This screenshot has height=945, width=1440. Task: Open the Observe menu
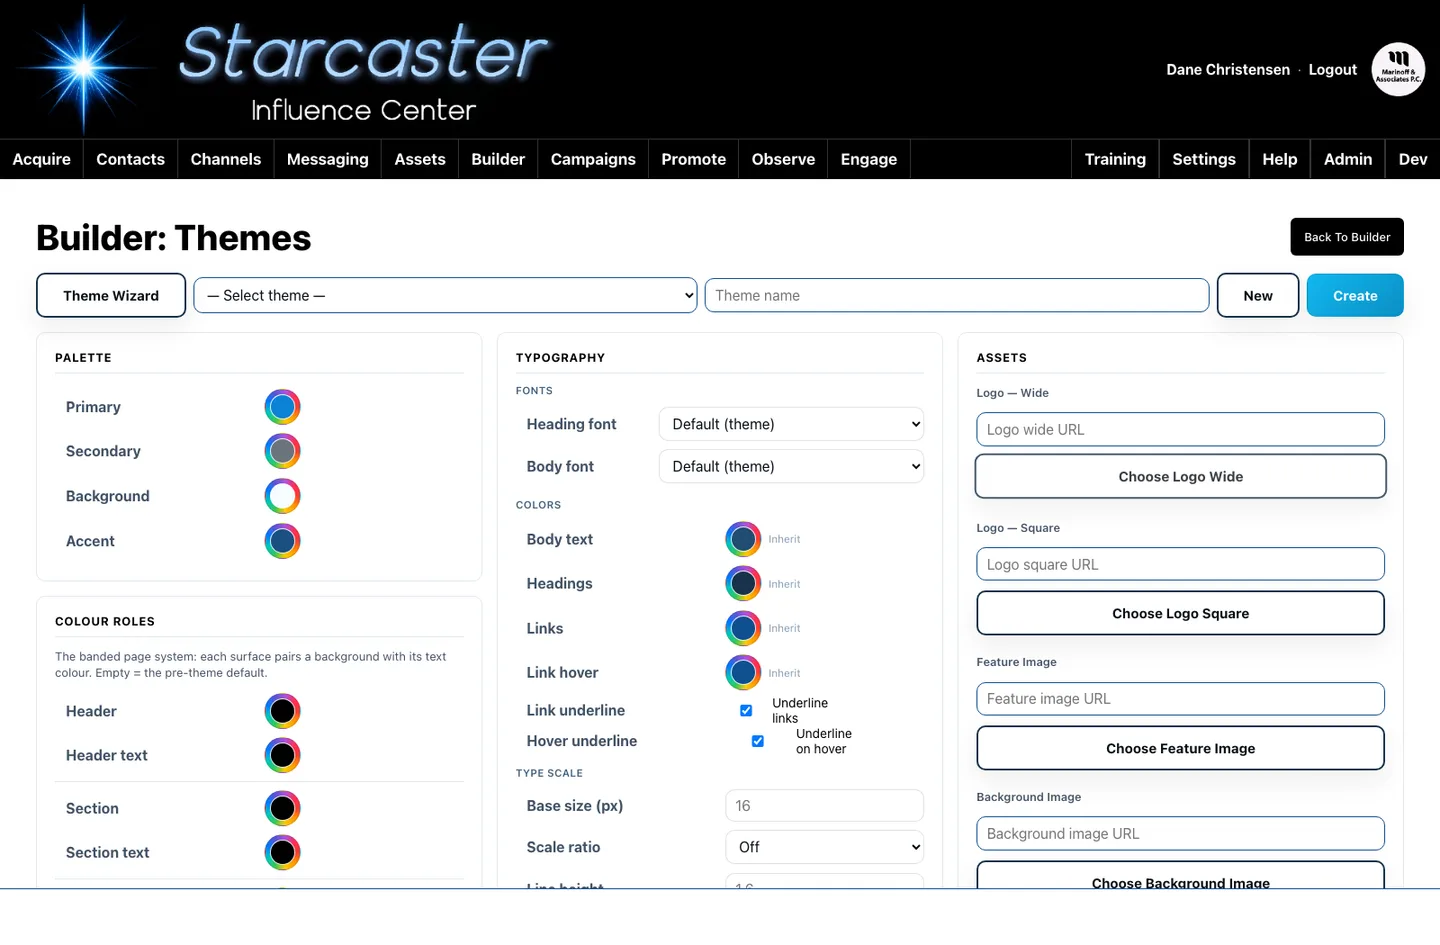(783, 159)
